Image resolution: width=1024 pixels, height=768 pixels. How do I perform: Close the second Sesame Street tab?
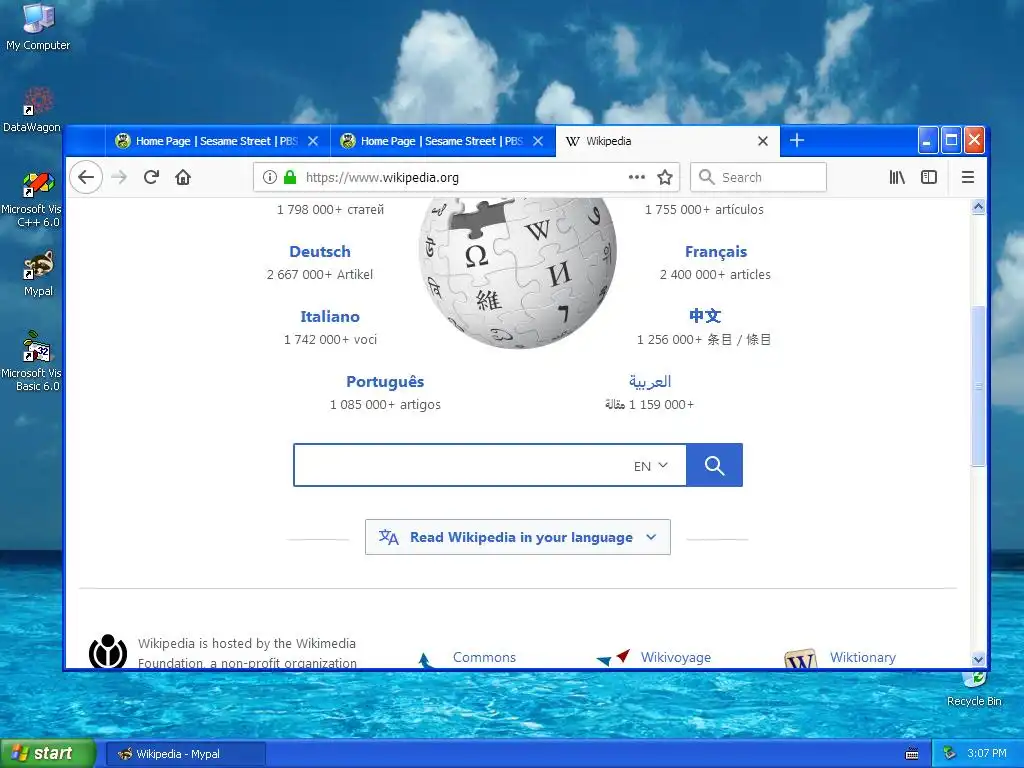pos(538,141)
